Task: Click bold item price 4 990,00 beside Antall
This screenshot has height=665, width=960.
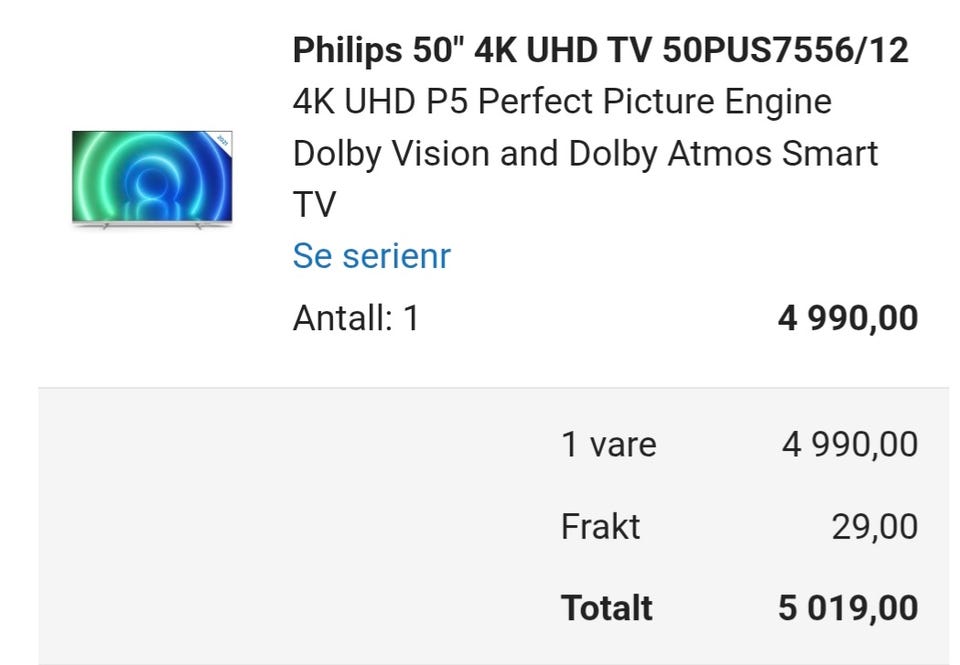Action: 848,318
